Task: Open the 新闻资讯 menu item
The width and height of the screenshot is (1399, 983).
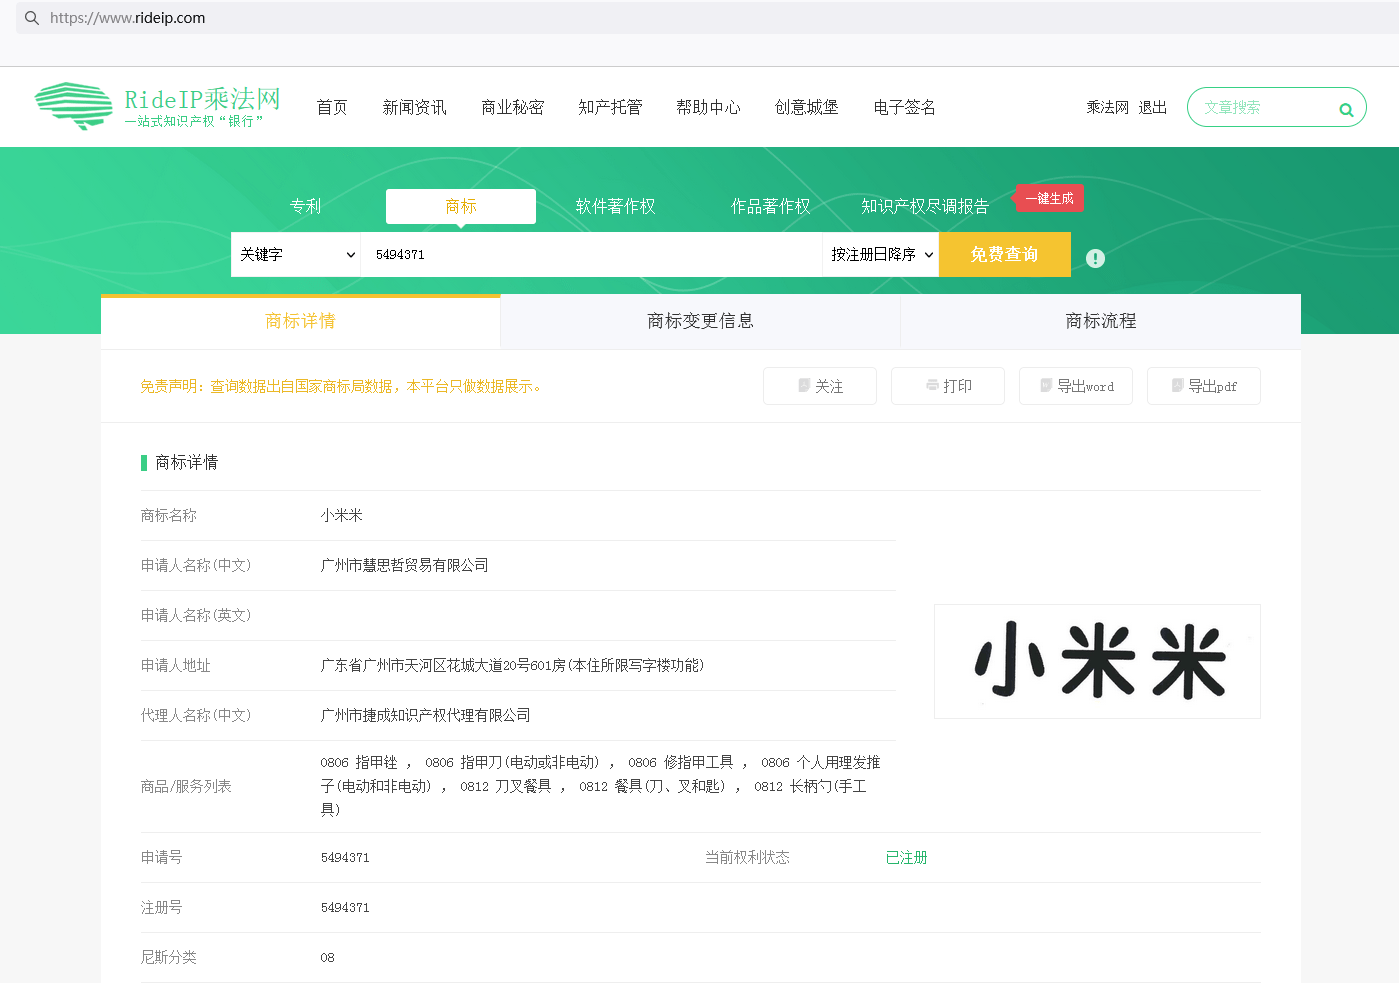Action: coord(414,107)
